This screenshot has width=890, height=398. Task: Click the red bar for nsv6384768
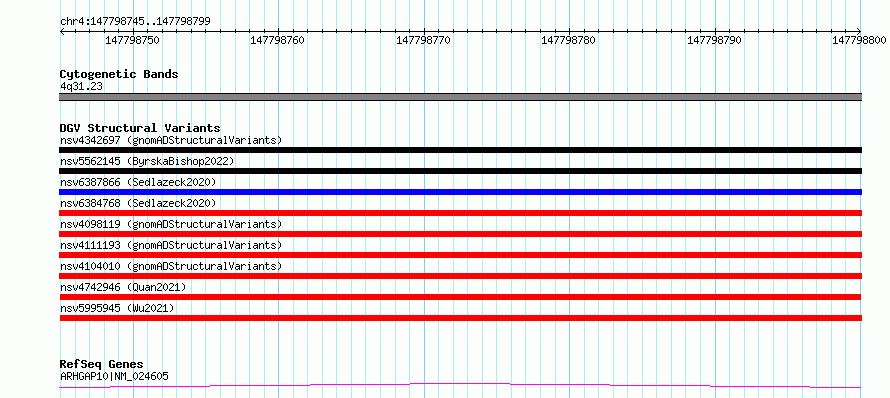click(460, 213)
